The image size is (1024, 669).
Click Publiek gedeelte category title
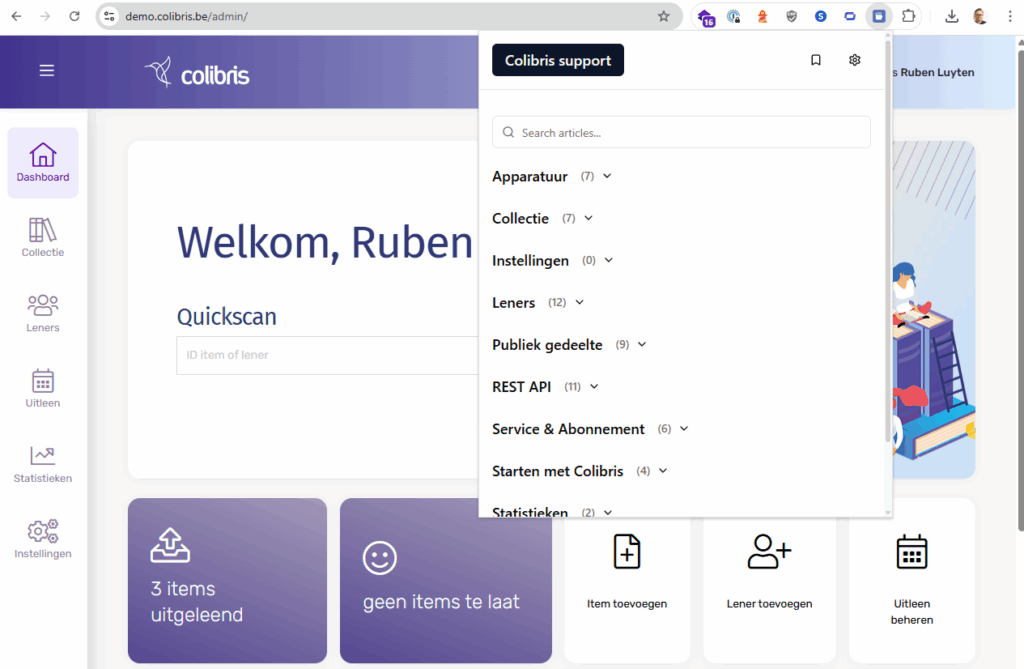coord(547,345)
